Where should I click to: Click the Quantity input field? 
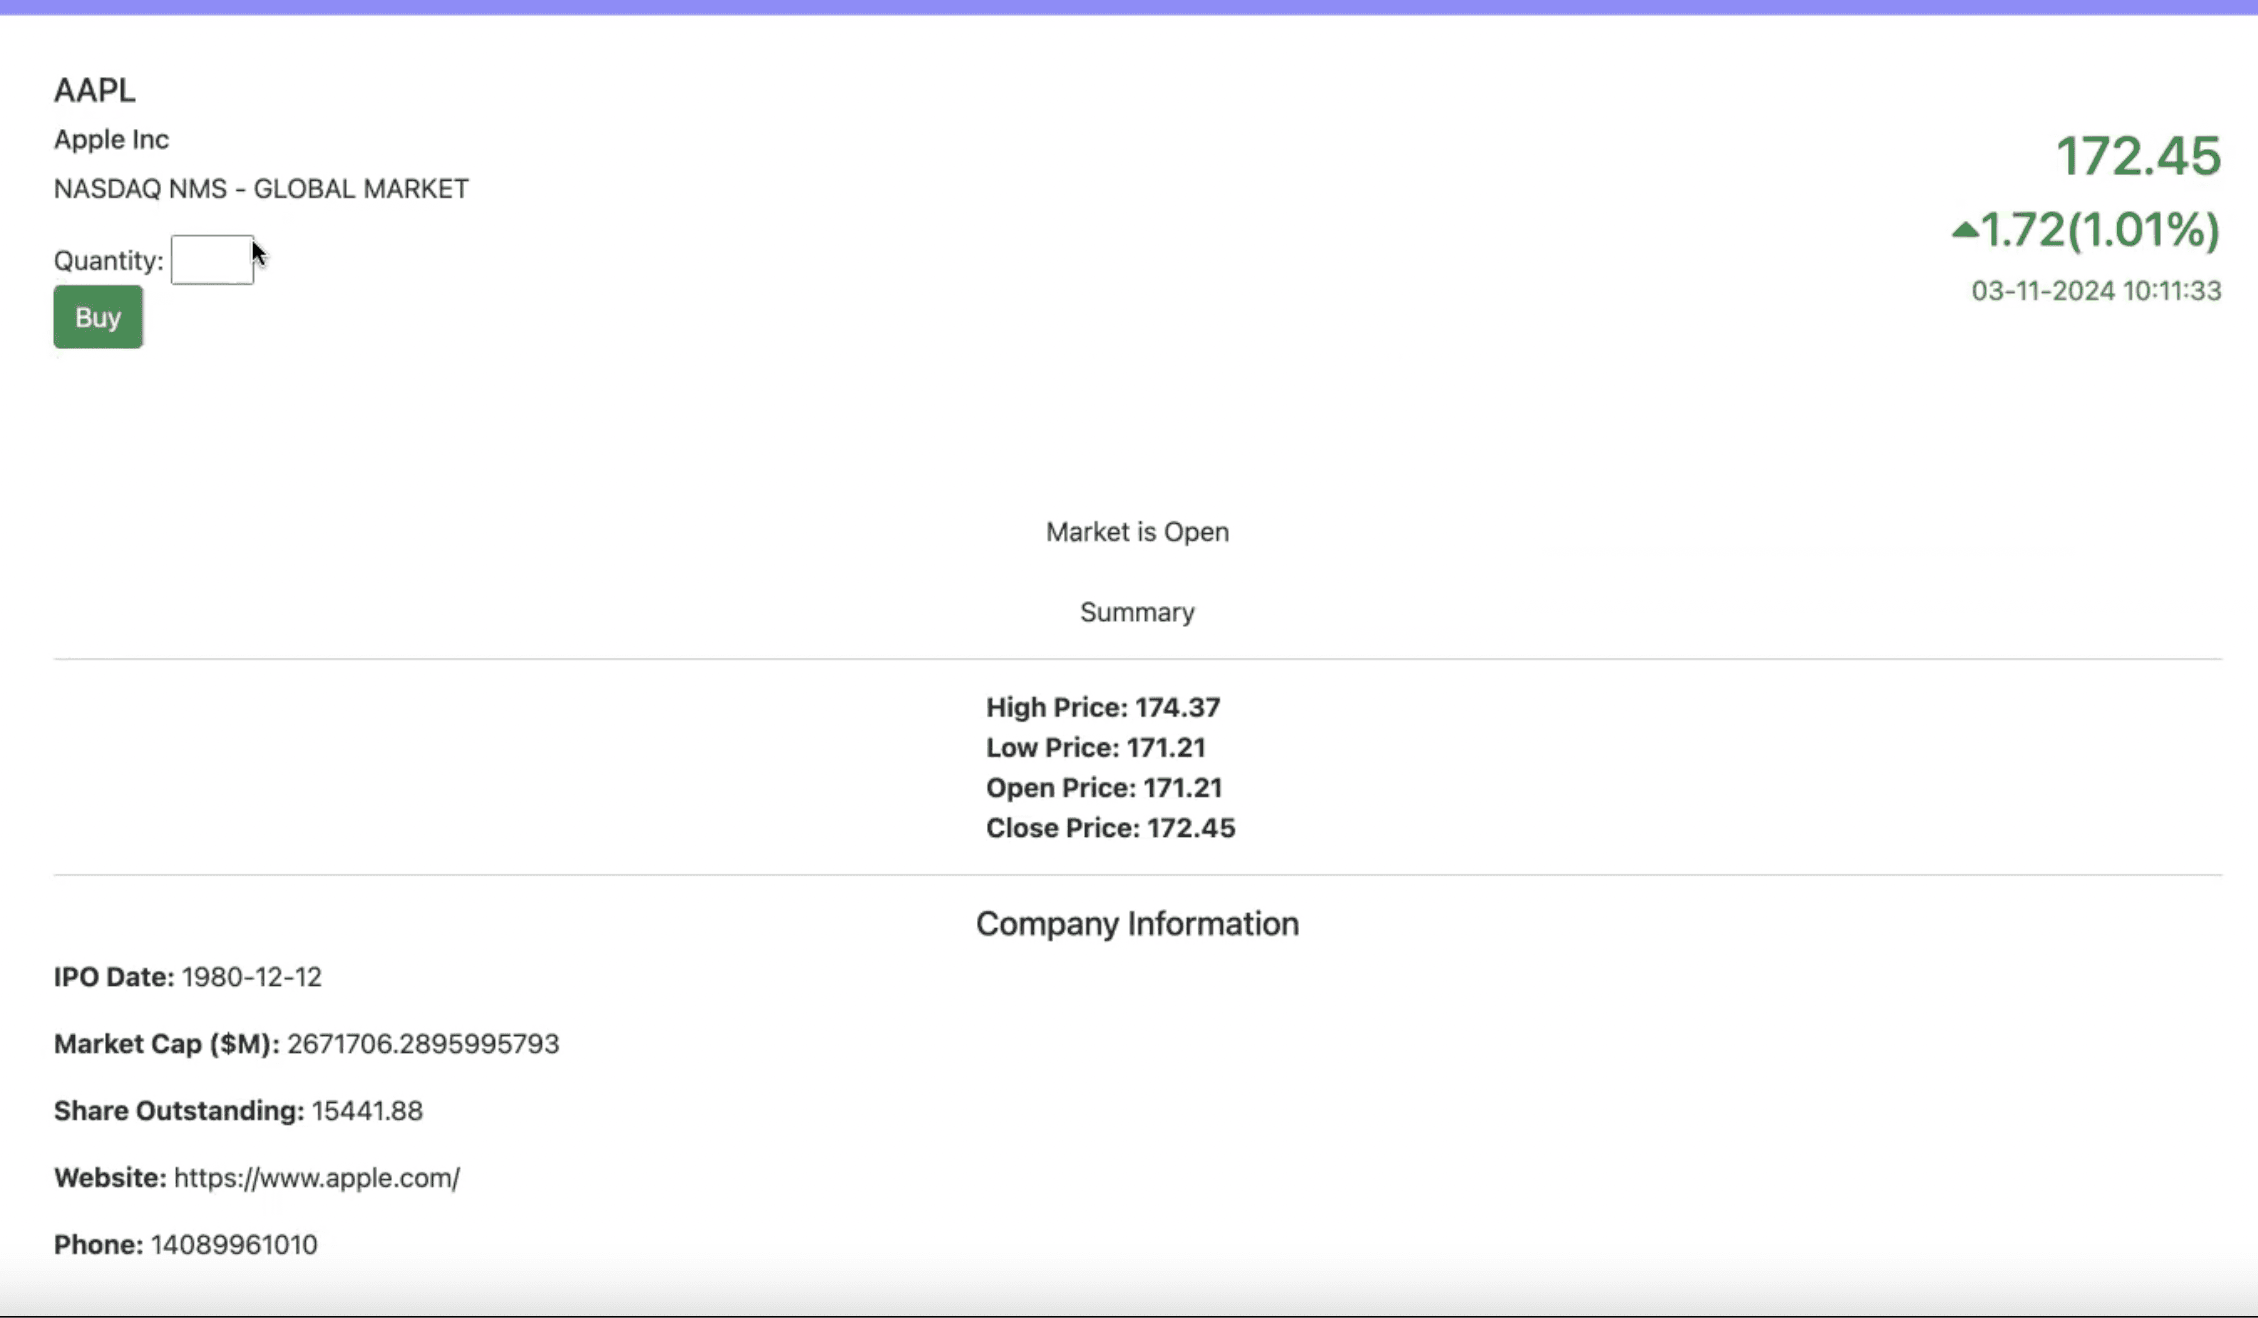tap(212, 260)
